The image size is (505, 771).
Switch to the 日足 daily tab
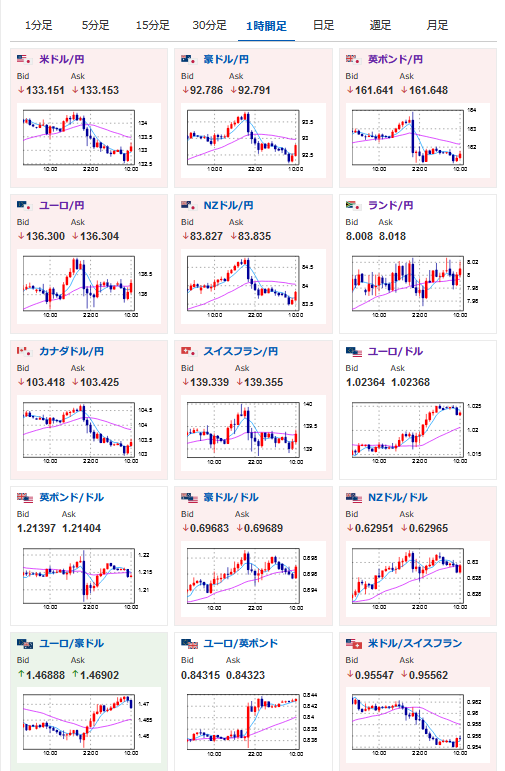(x=323, y=26)
